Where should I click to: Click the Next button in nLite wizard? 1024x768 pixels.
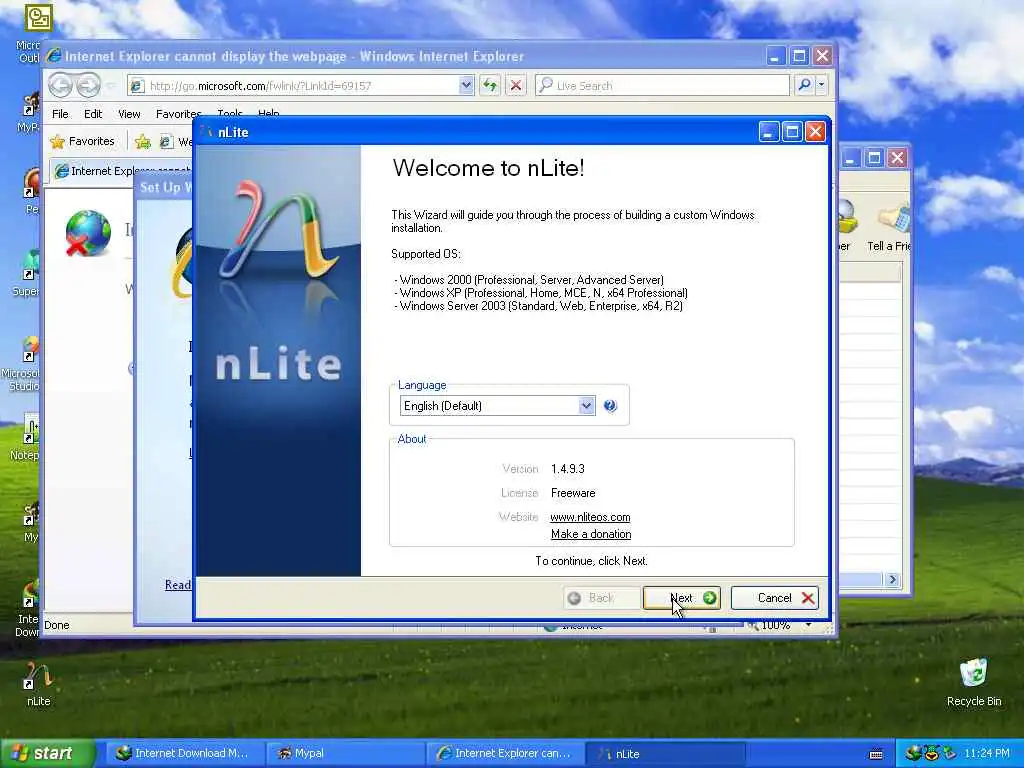point(682,598)
